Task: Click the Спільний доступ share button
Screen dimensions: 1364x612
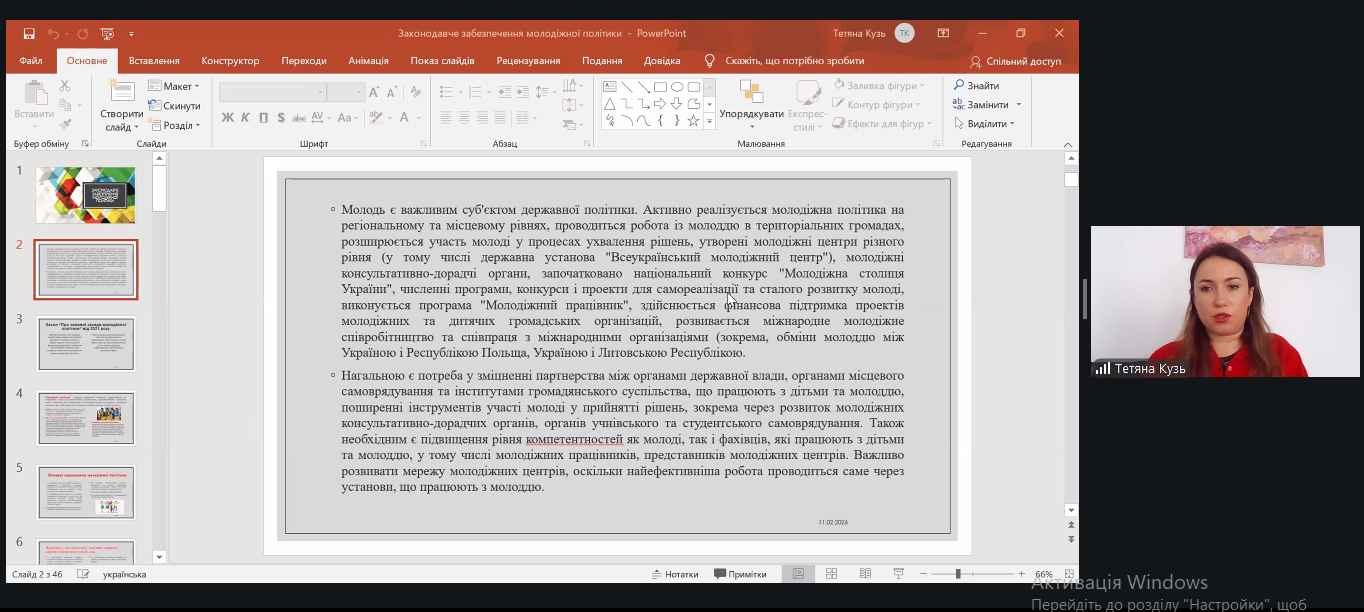Action: (1015, 61)
